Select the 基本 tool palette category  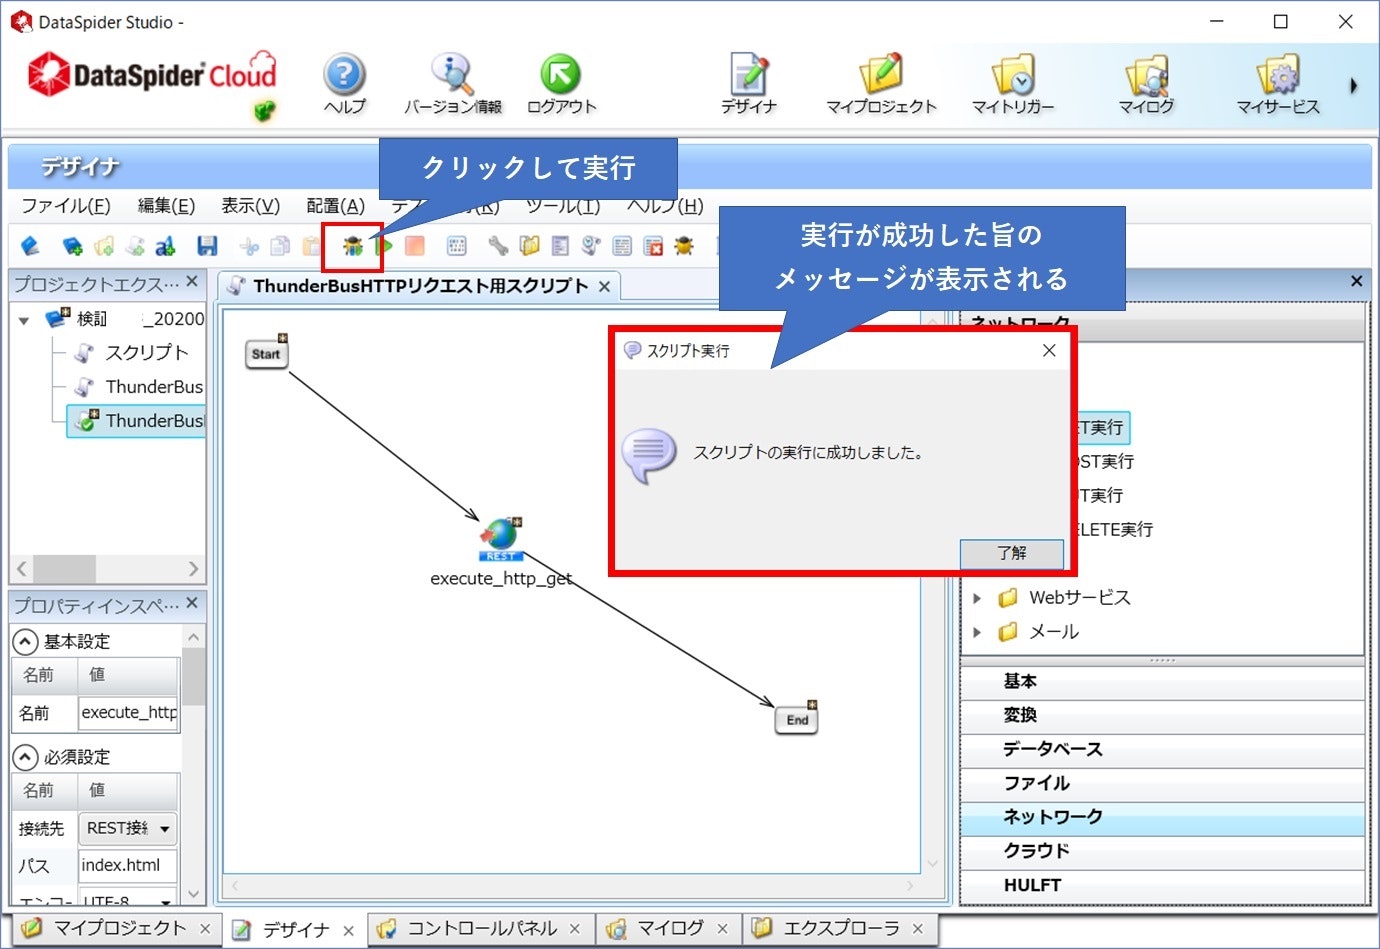click(x=1163, y=681)
